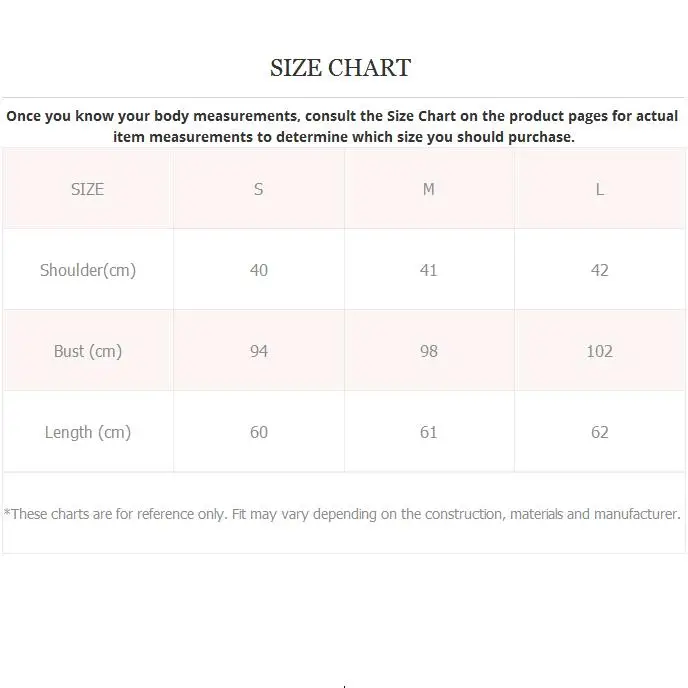The width and height of the screenshot is (688, 688).
Task: Choose the L size column header
Action: point(600,189)
